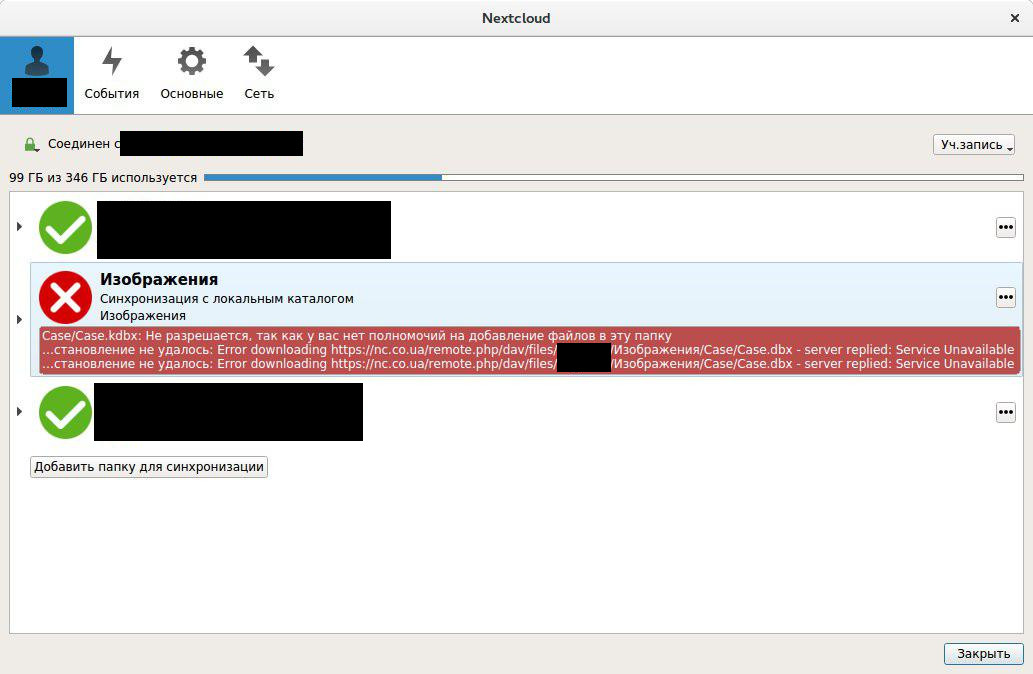Open the three-dot menu for Изображения
Image resolution: width=1033 pixels, height=674 pixels.
[x=1005, y=298]
